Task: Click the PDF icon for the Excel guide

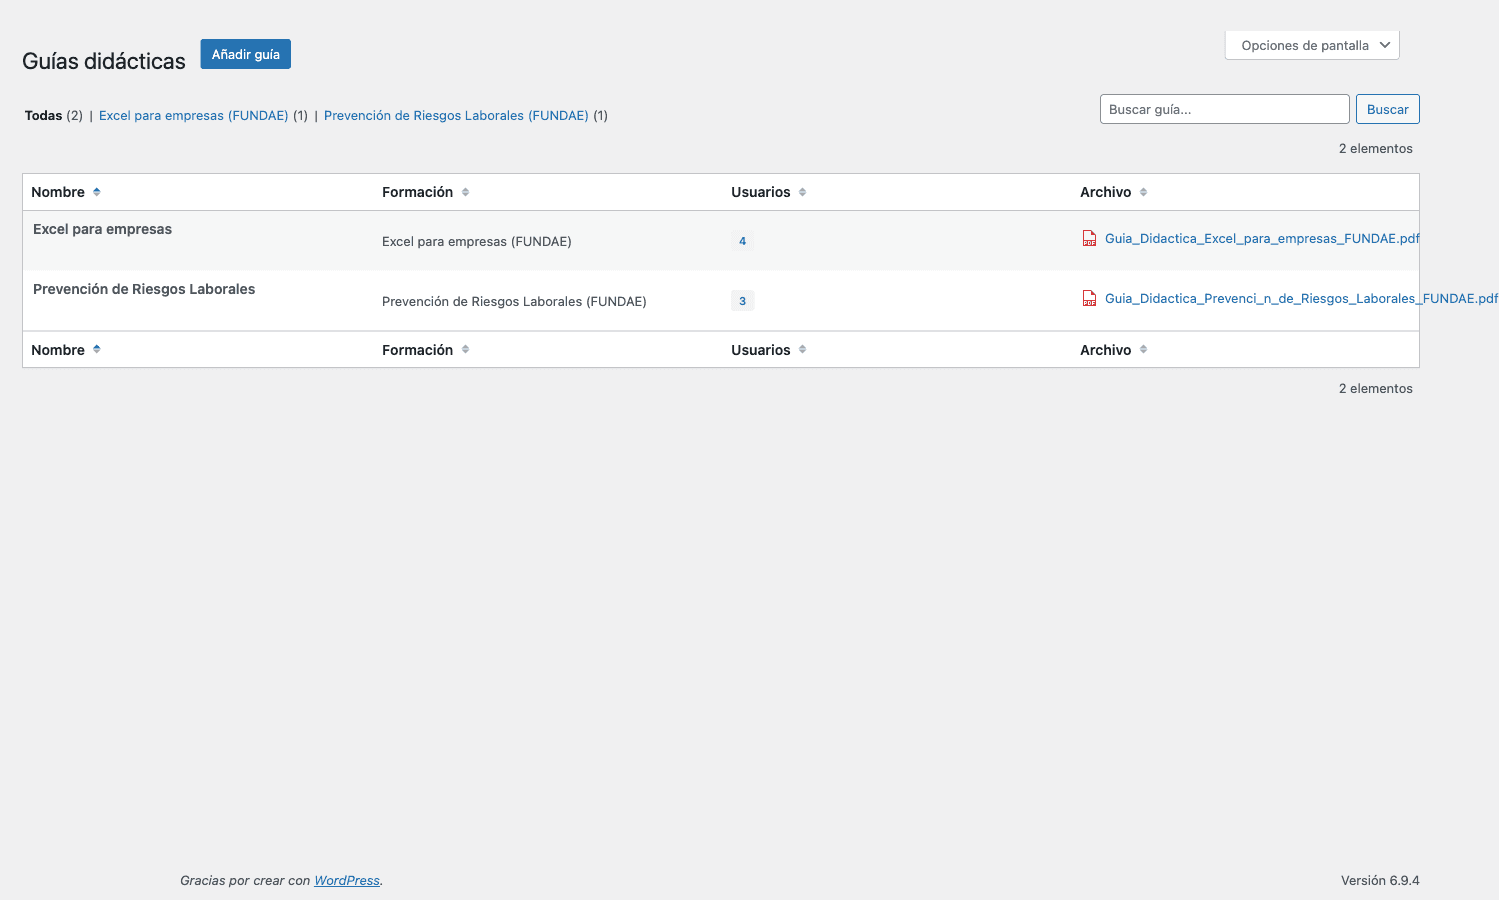Action: 1089,238
